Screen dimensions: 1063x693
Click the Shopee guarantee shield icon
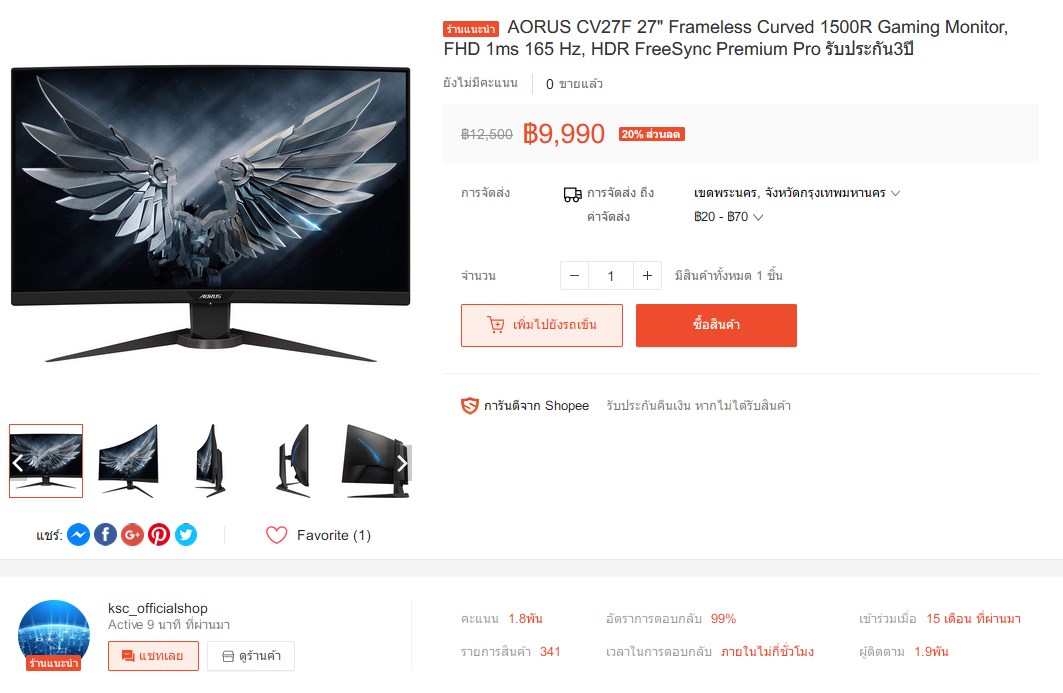(x=470, y=405)
